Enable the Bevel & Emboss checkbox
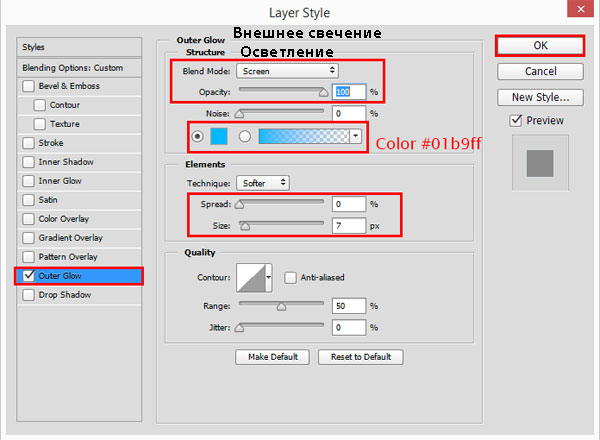600x440 pixels. [x=28, y=86]
